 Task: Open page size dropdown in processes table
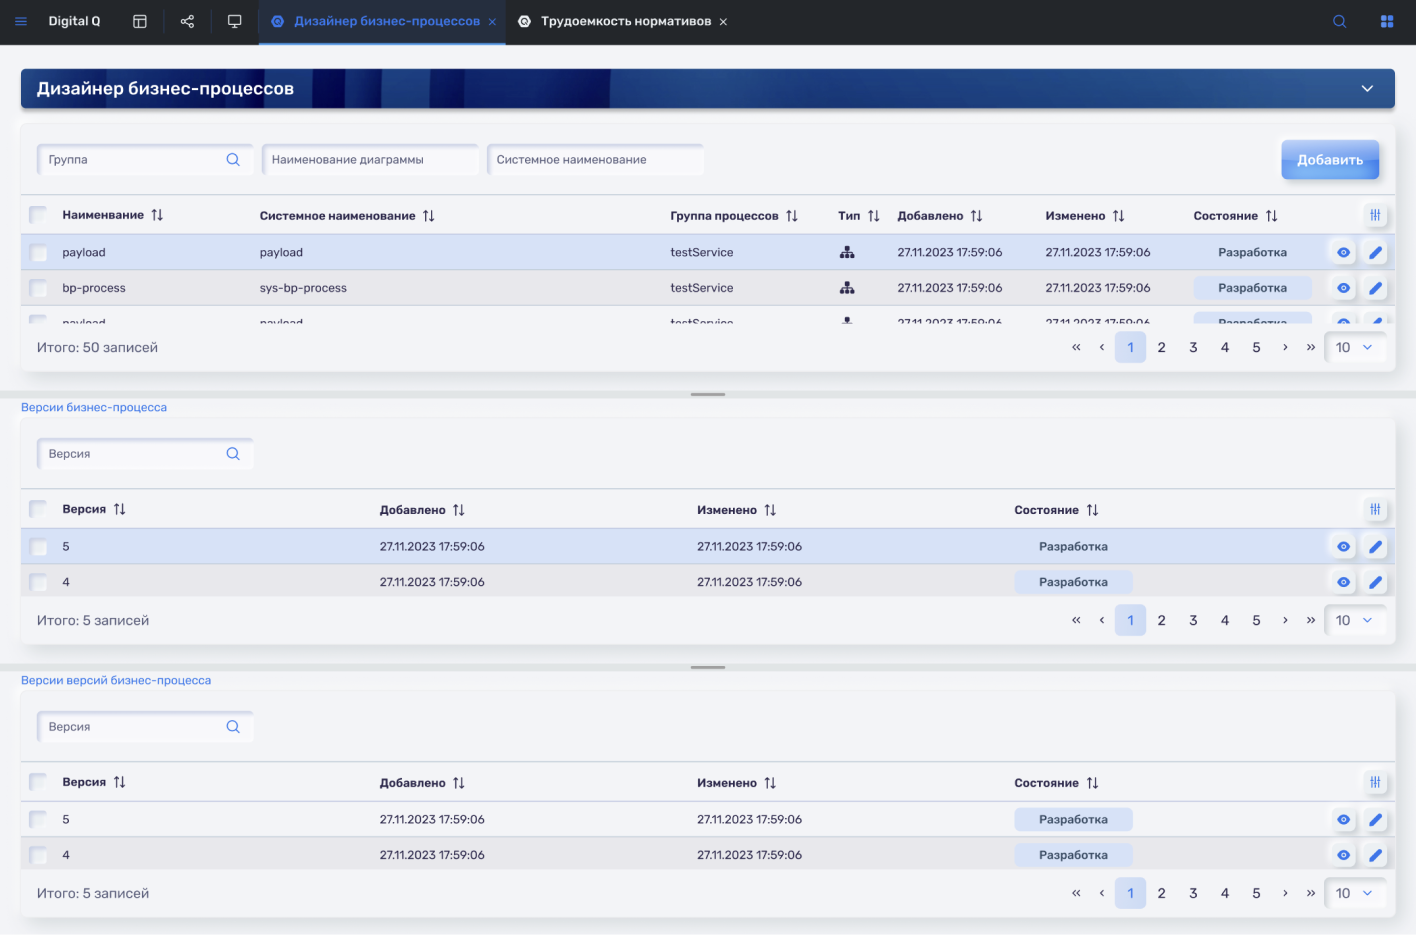click(1355, 347)
